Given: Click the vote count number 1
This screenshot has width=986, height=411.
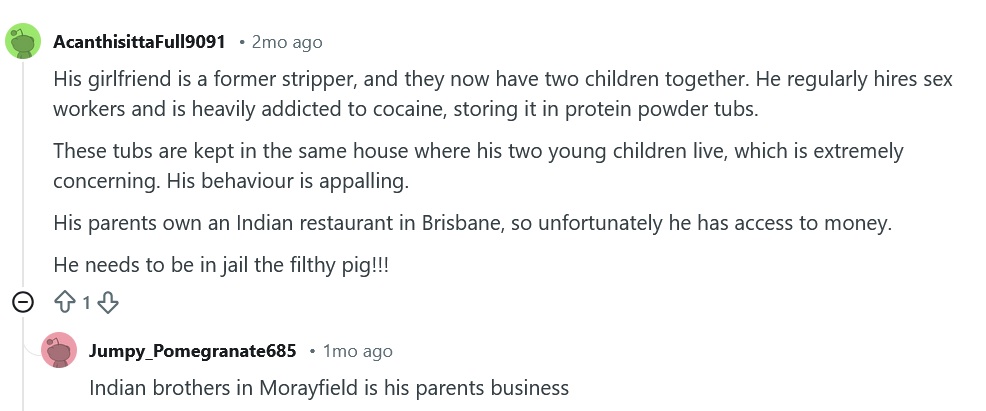Looking at the screenshot, I should tap(87, 304).
